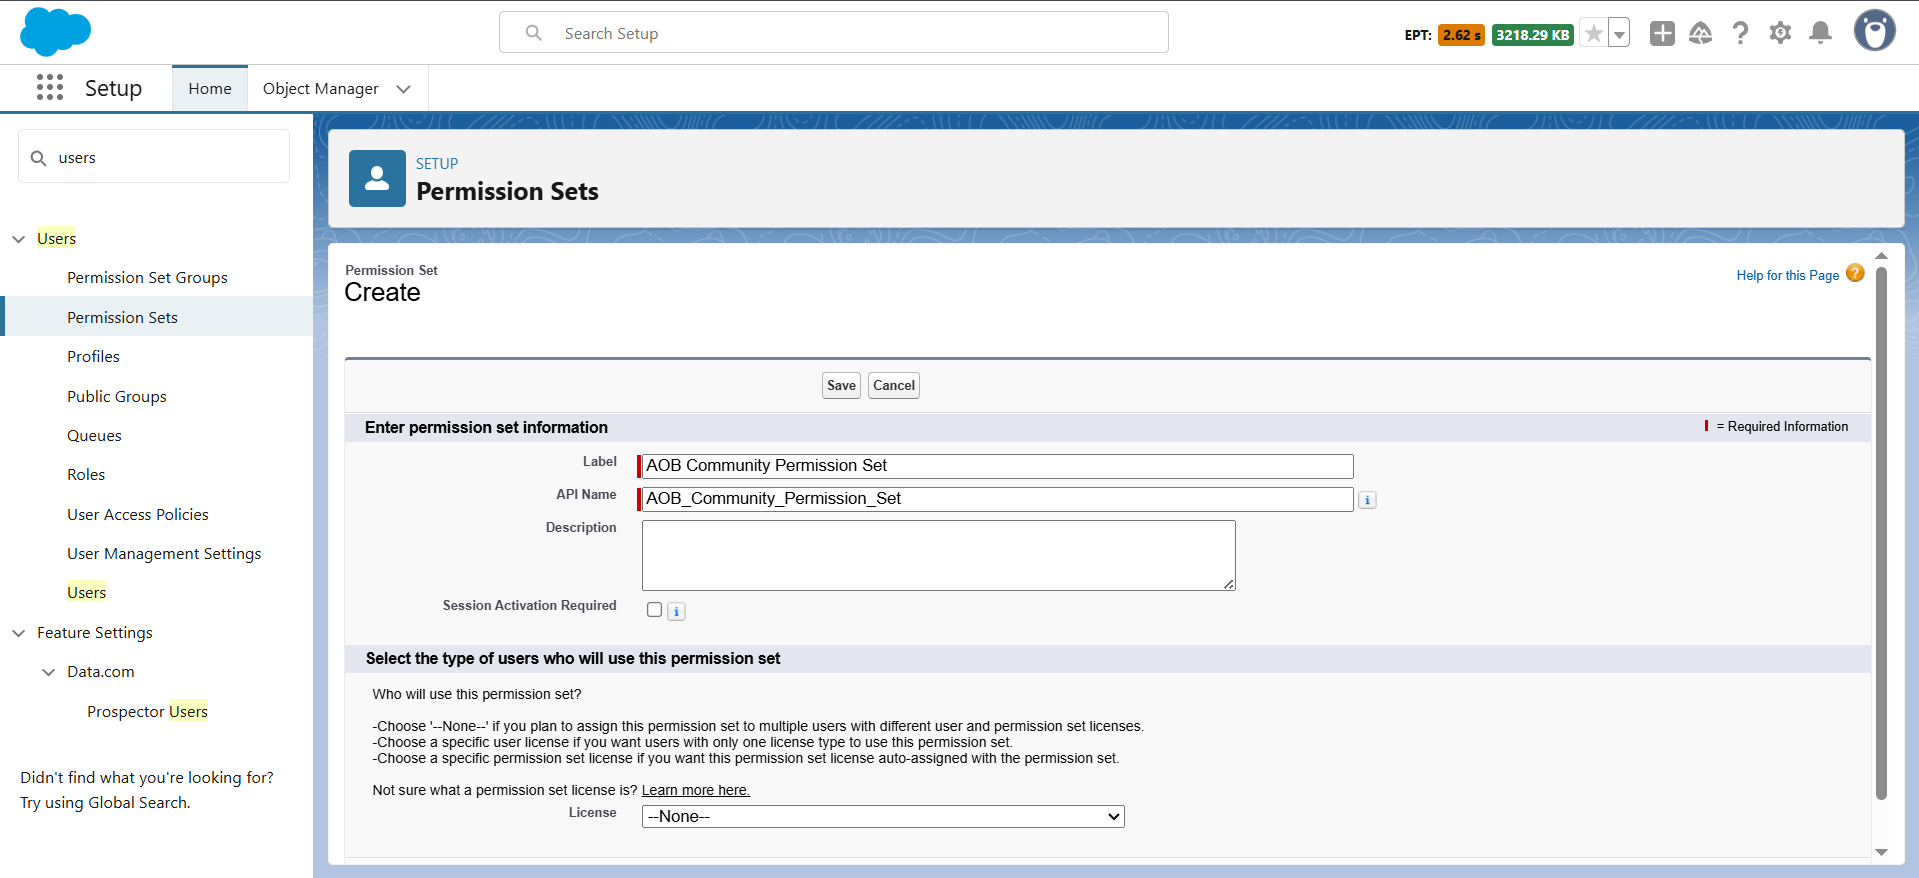Open the License dropdown

tap(883, 817)
